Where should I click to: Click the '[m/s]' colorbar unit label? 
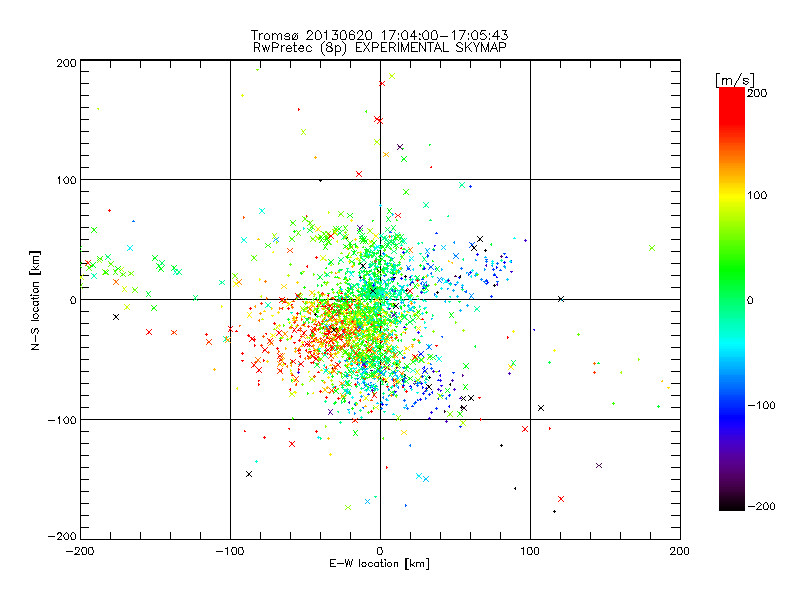click(735, 80)
